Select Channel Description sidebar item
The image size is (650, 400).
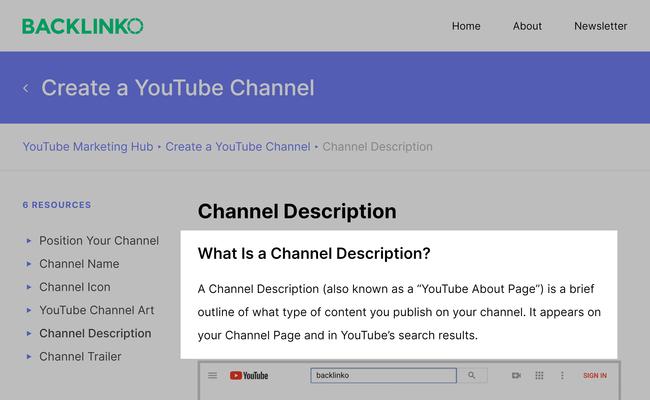point(95,334)
